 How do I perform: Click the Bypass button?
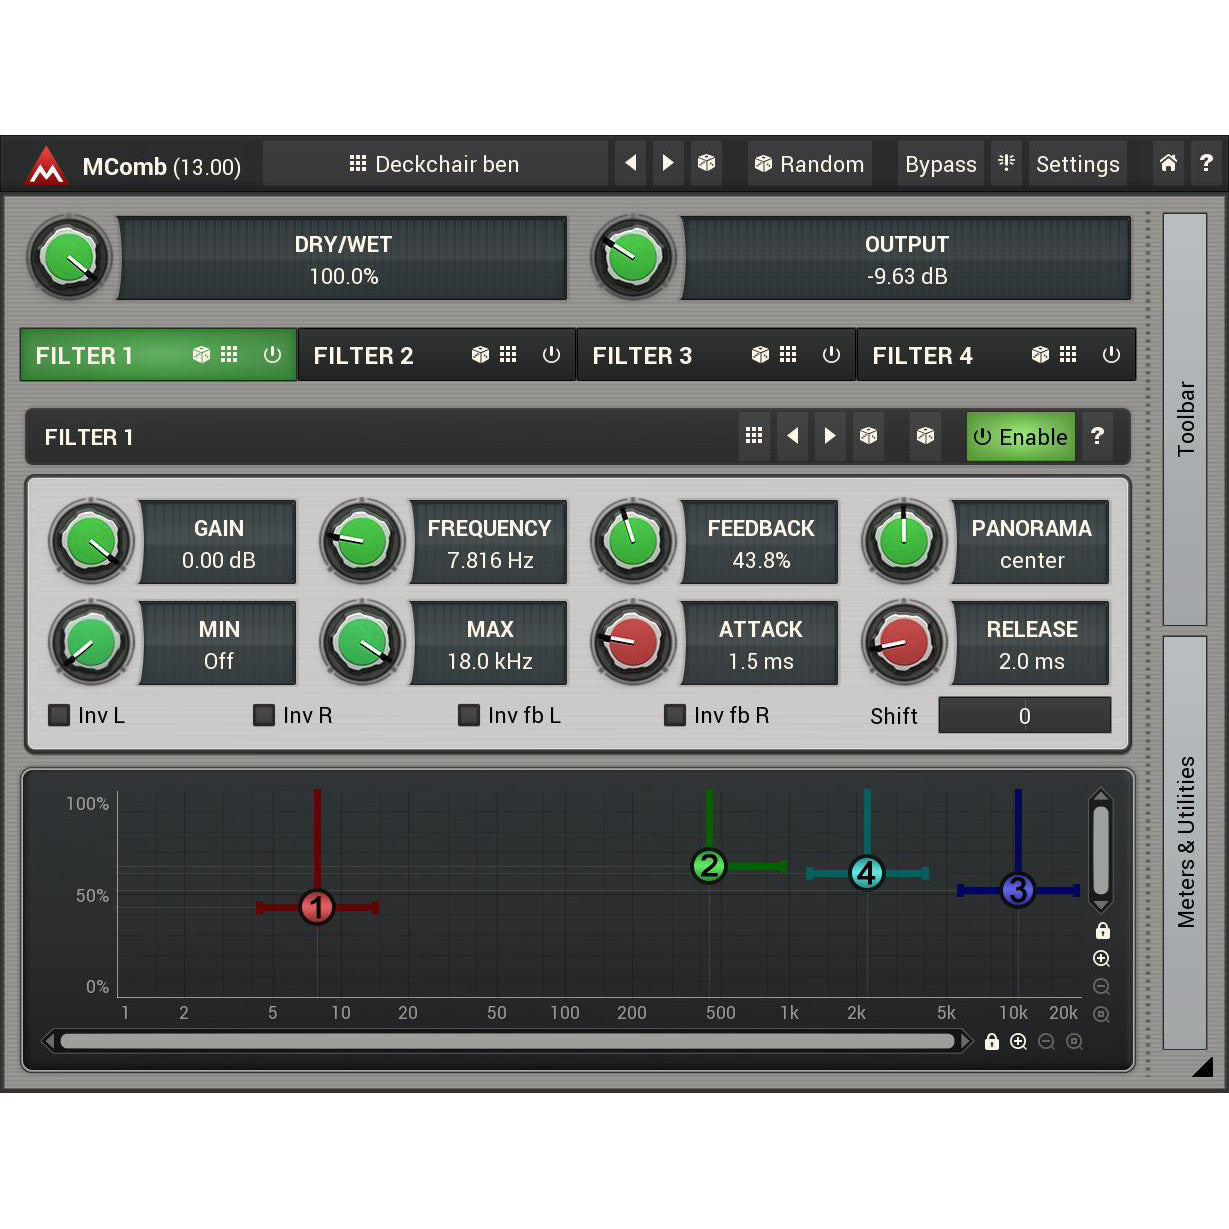tap(939, 163)
